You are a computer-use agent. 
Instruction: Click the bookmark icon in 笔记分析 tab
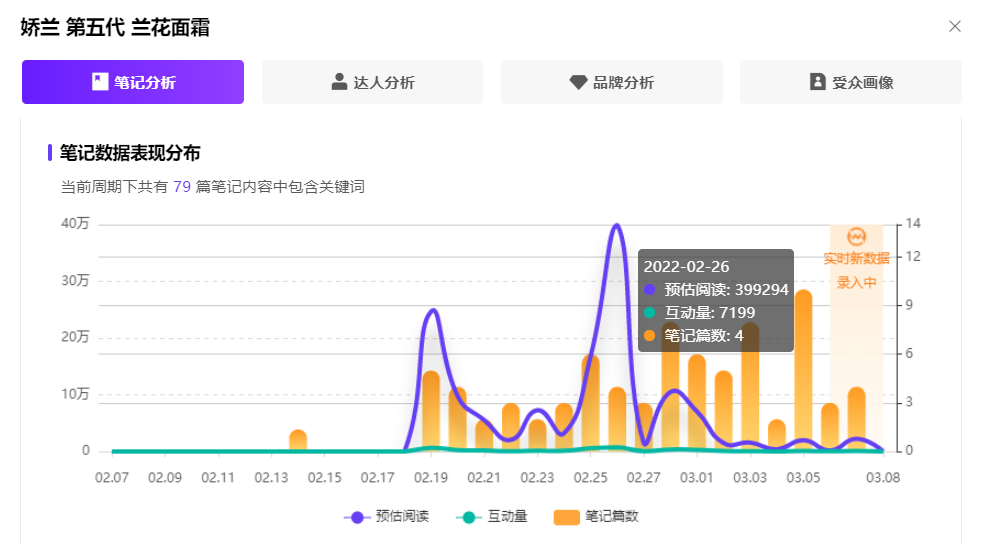pos(100,81)
